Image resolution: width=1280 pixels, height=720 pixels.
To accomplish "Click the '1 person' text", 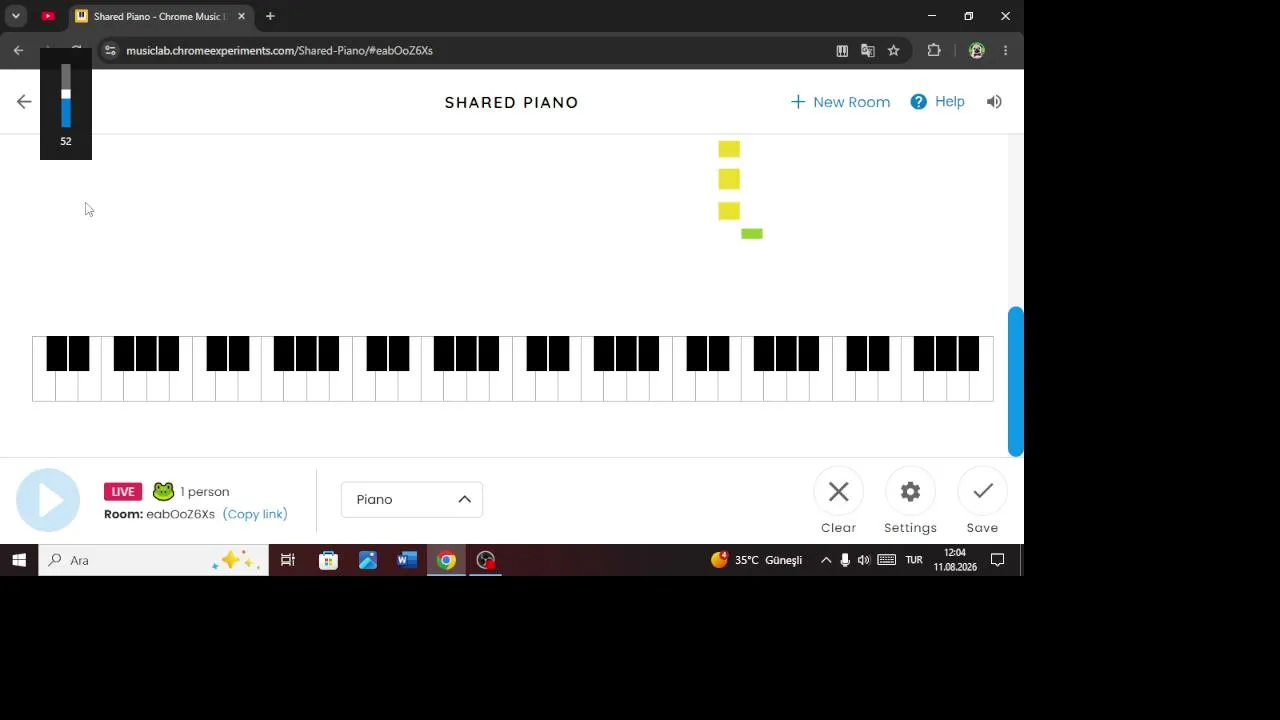I will 205,492.
